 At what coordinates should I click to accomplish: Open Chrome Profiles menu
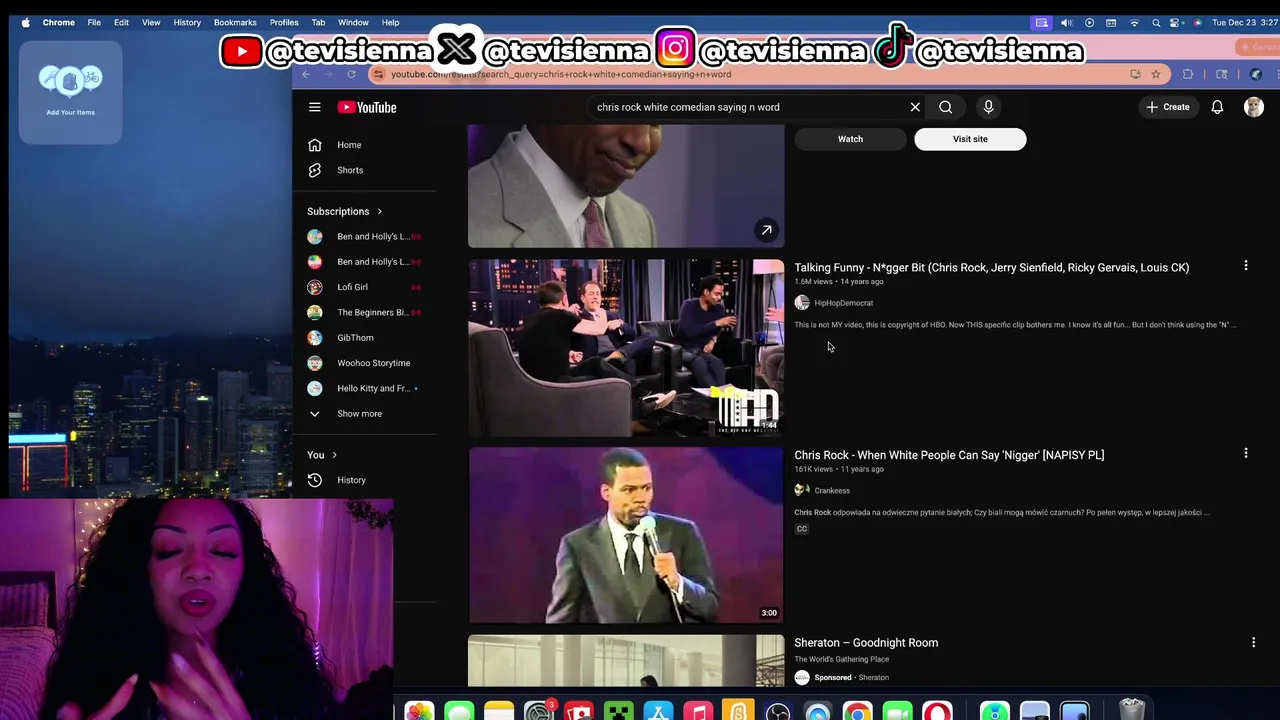coord(284,22)
